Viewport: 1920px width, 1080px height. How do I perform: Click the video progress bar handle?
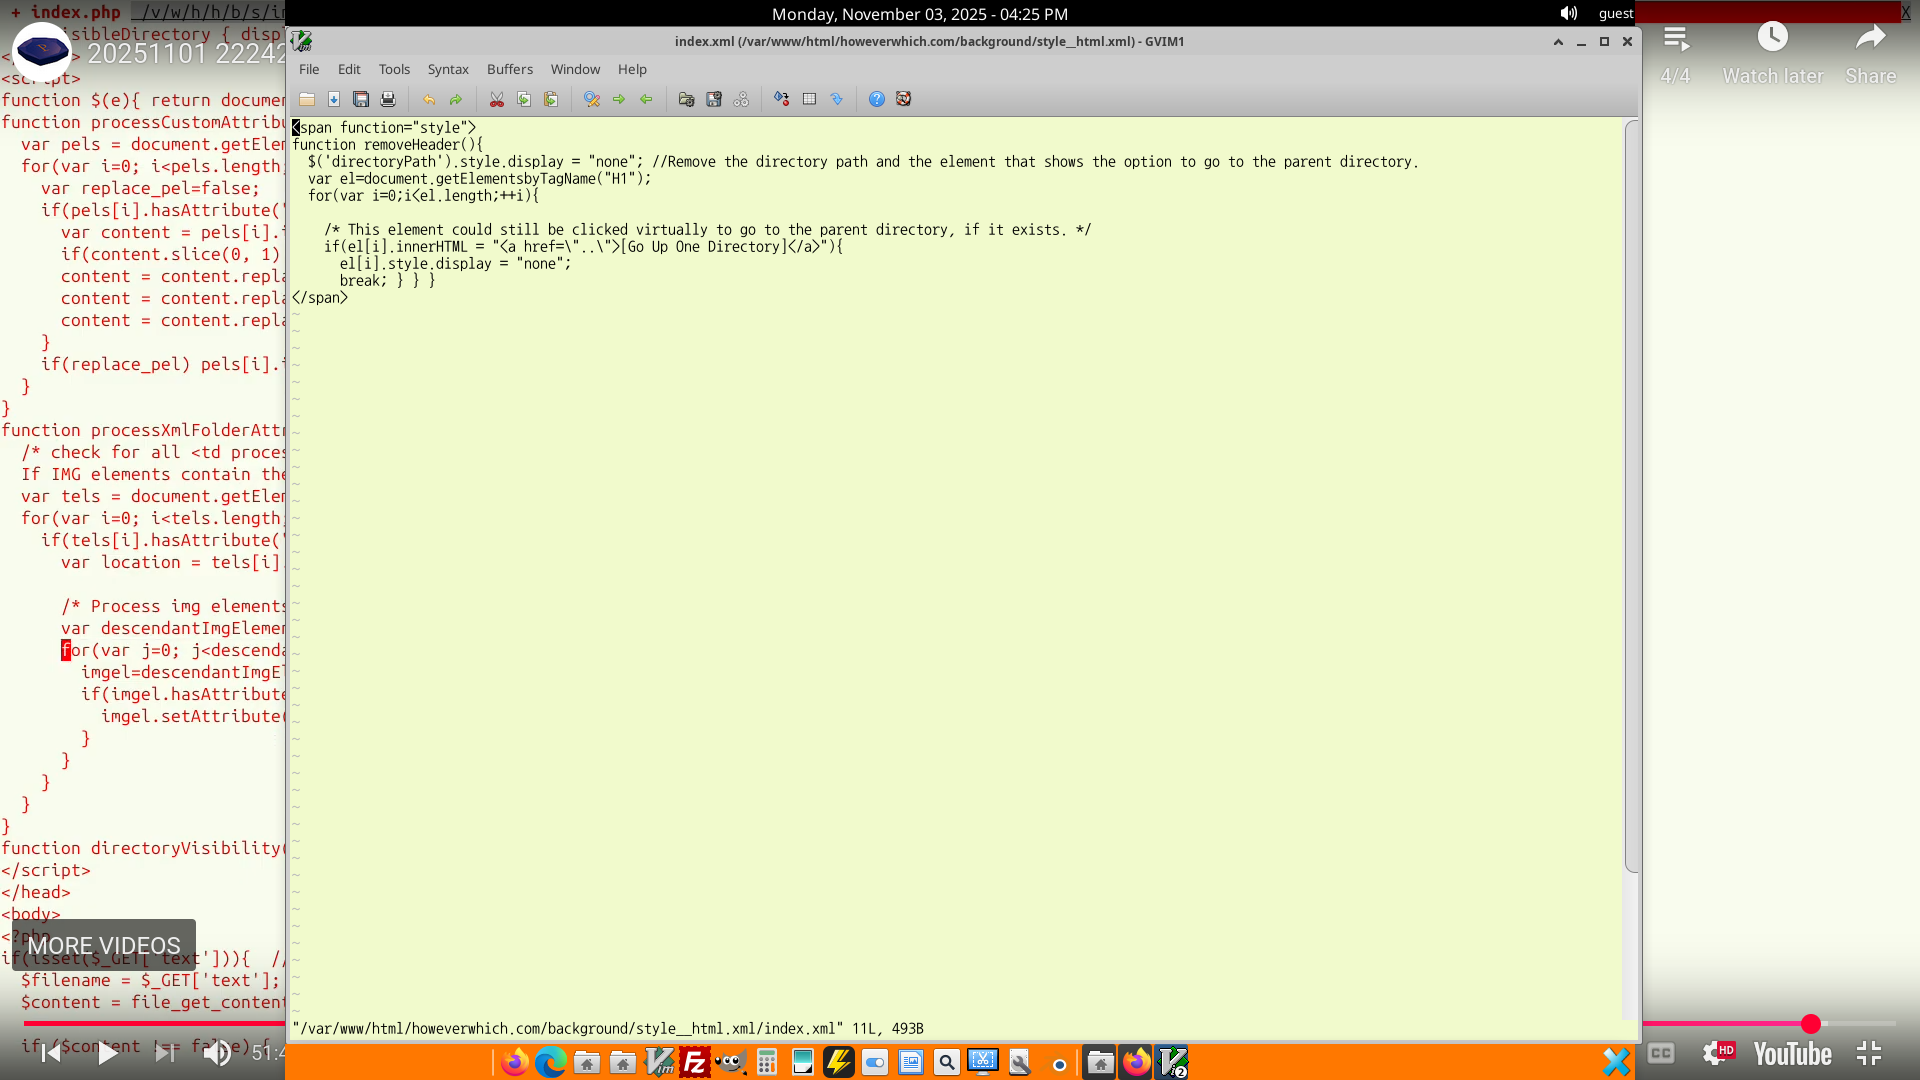point(1810,1024)
